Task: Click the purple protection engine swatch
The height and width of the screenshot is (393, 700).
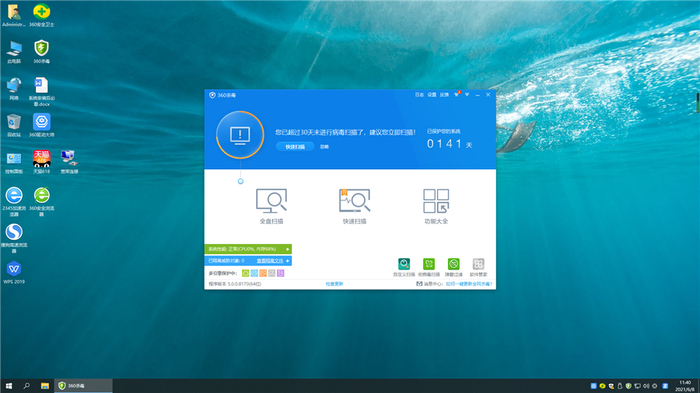Action: click(x=280, y=273)
